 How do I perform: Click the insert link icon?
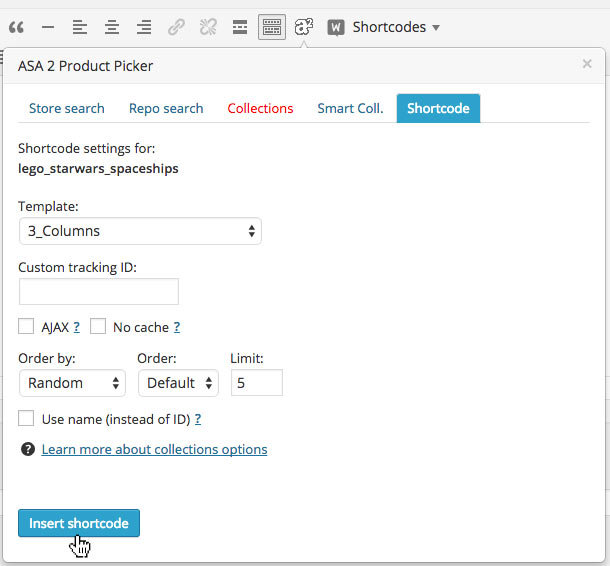[x=176, y=27]
